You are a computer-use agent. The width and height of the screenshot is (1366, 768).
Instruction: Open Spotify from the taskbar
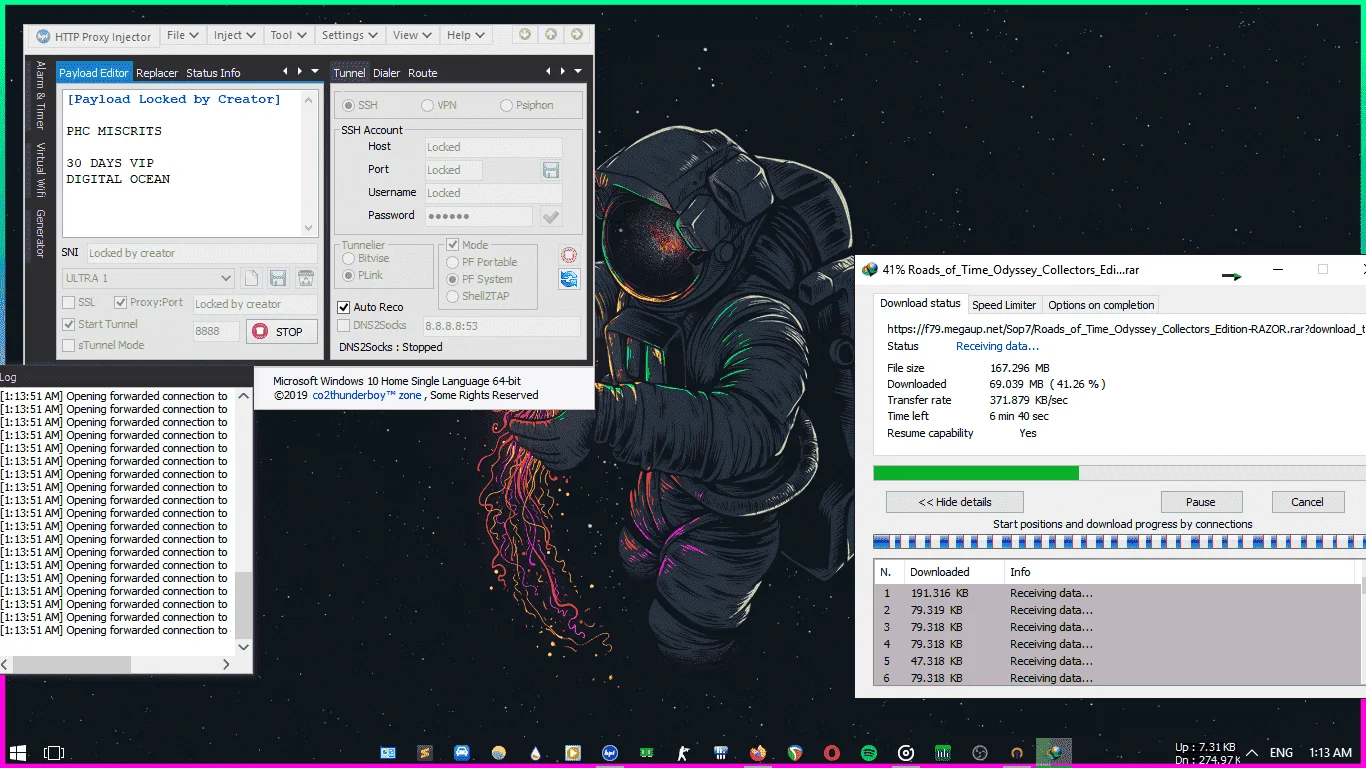[869, 752]
